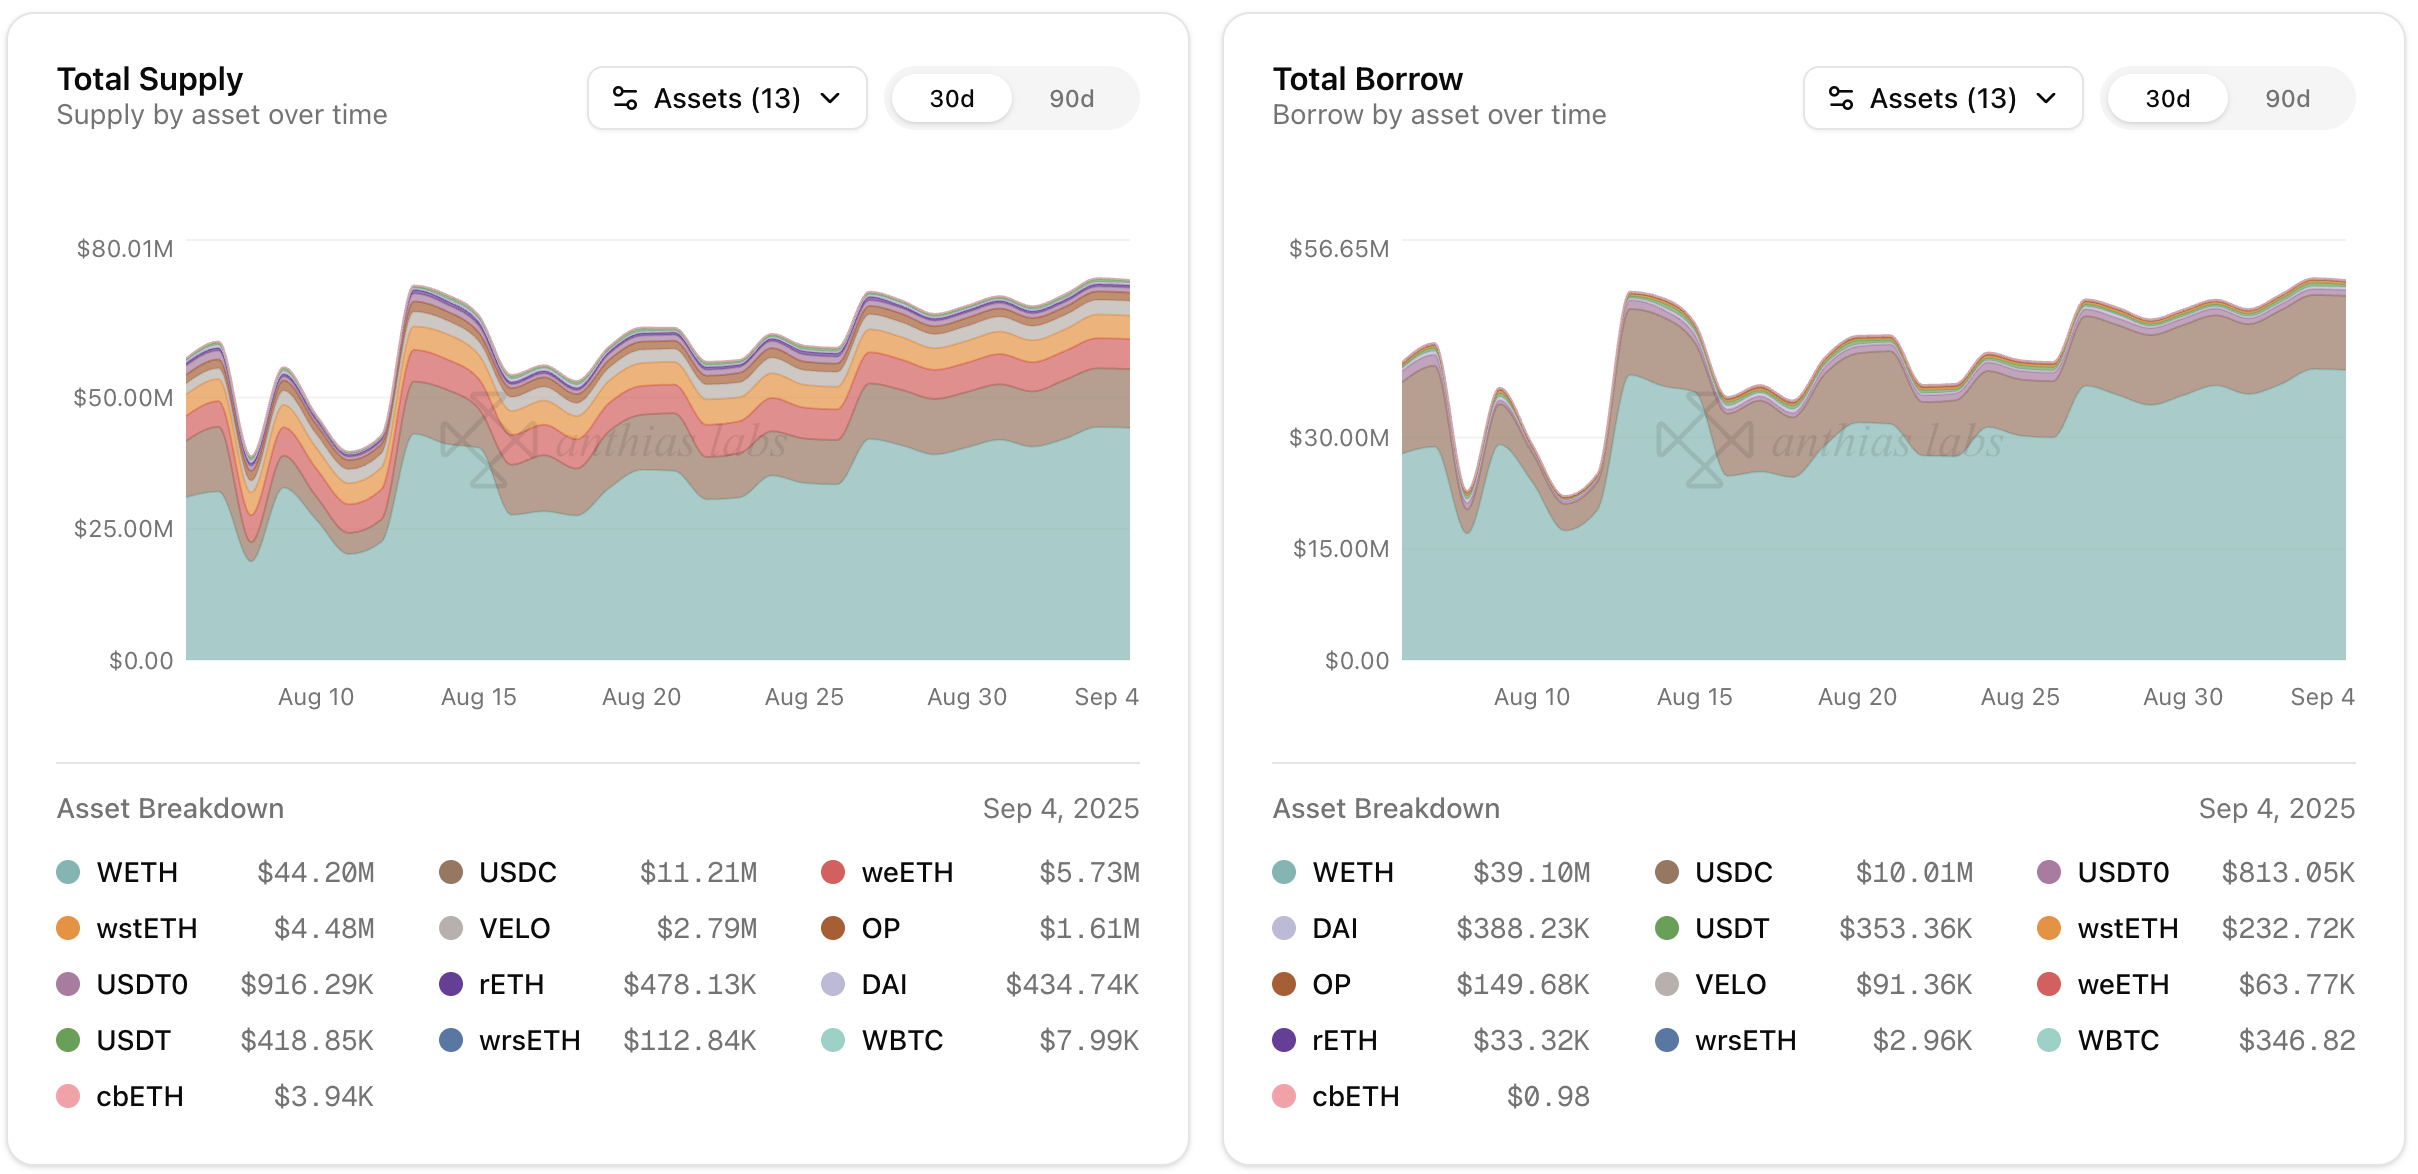
Task: Select 30d tab in Total Borrow
Action: tap(2167, 98)
